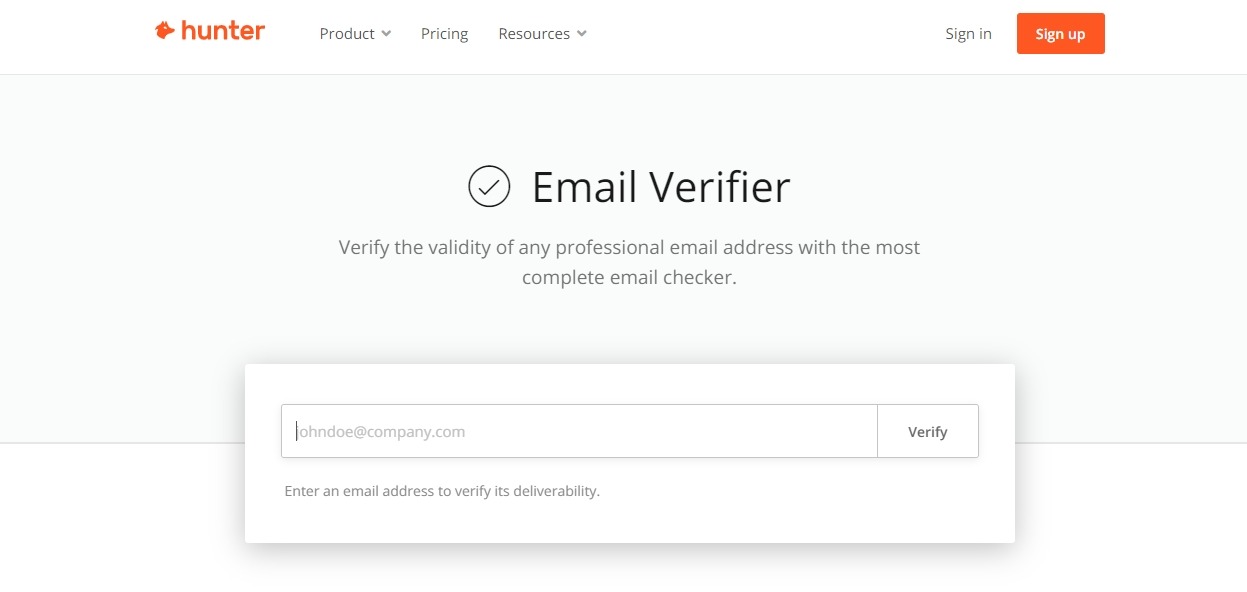This screenshot has height=592, width=1247.
Task: Click the Email Verifier heading text
Action: tap(661, 187)
